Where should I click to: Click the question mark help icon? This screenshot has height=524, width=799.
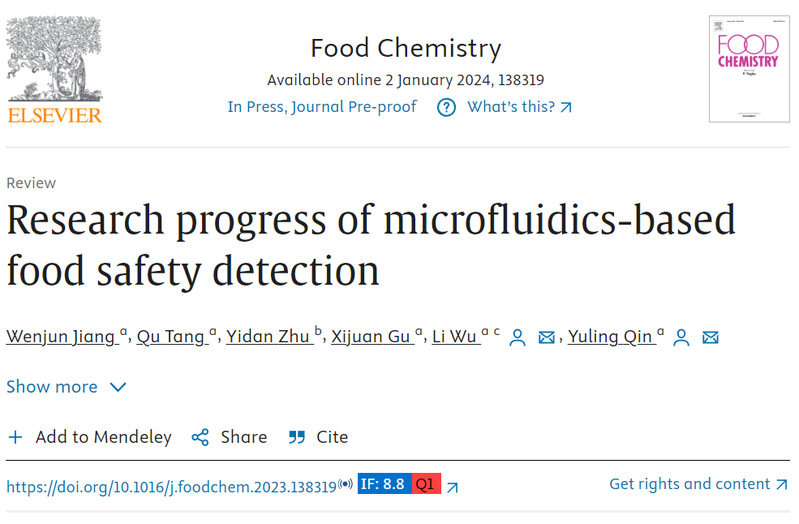click(x=446, y=107)
